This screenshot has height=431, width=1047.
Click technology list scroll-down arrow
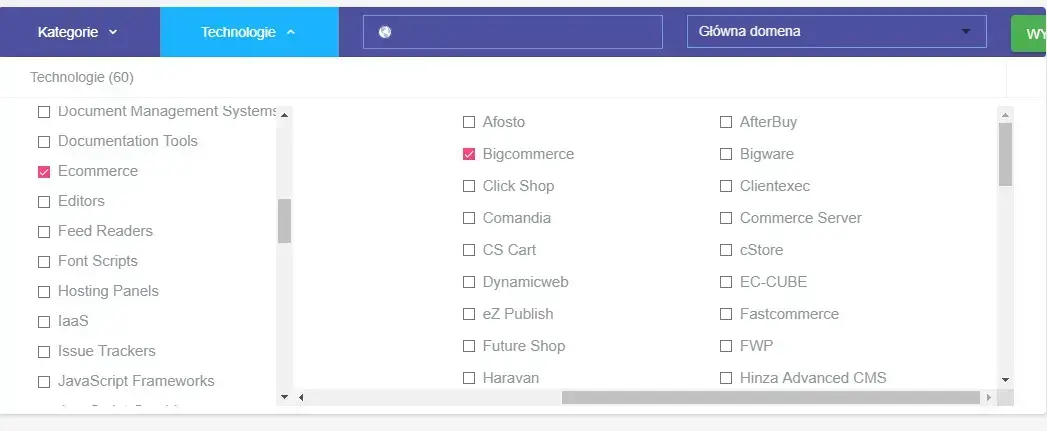pos(1005,380)
